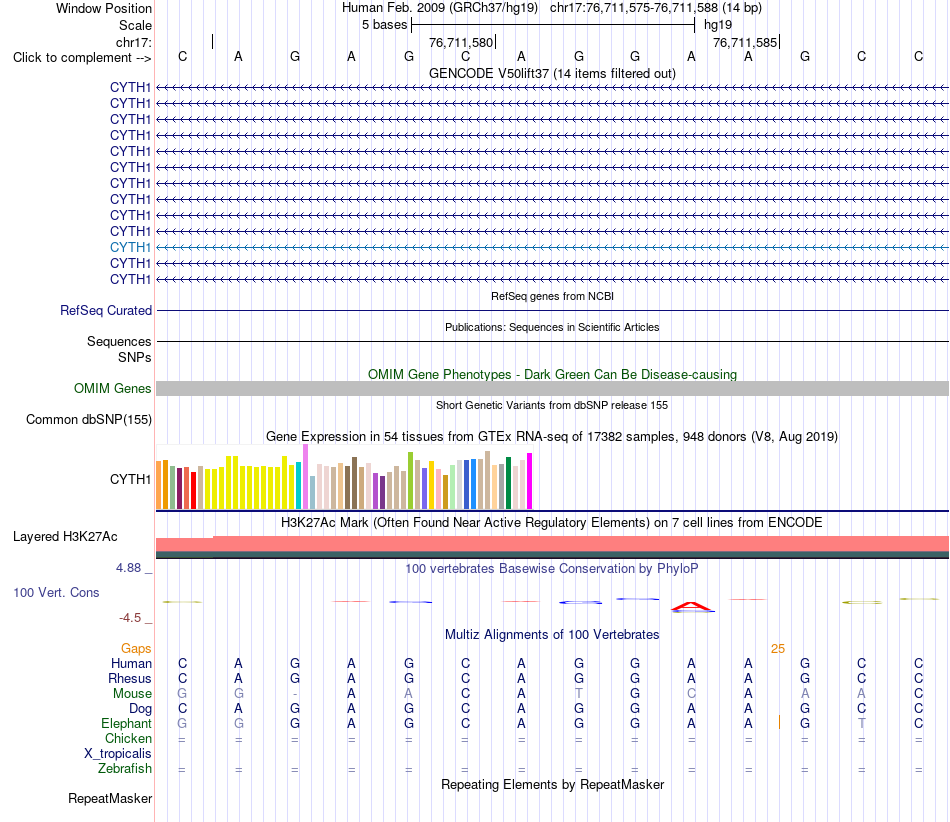Click the 4.88 PhyloP upper scale value
The image size is (950, 822).
point(128,568)
